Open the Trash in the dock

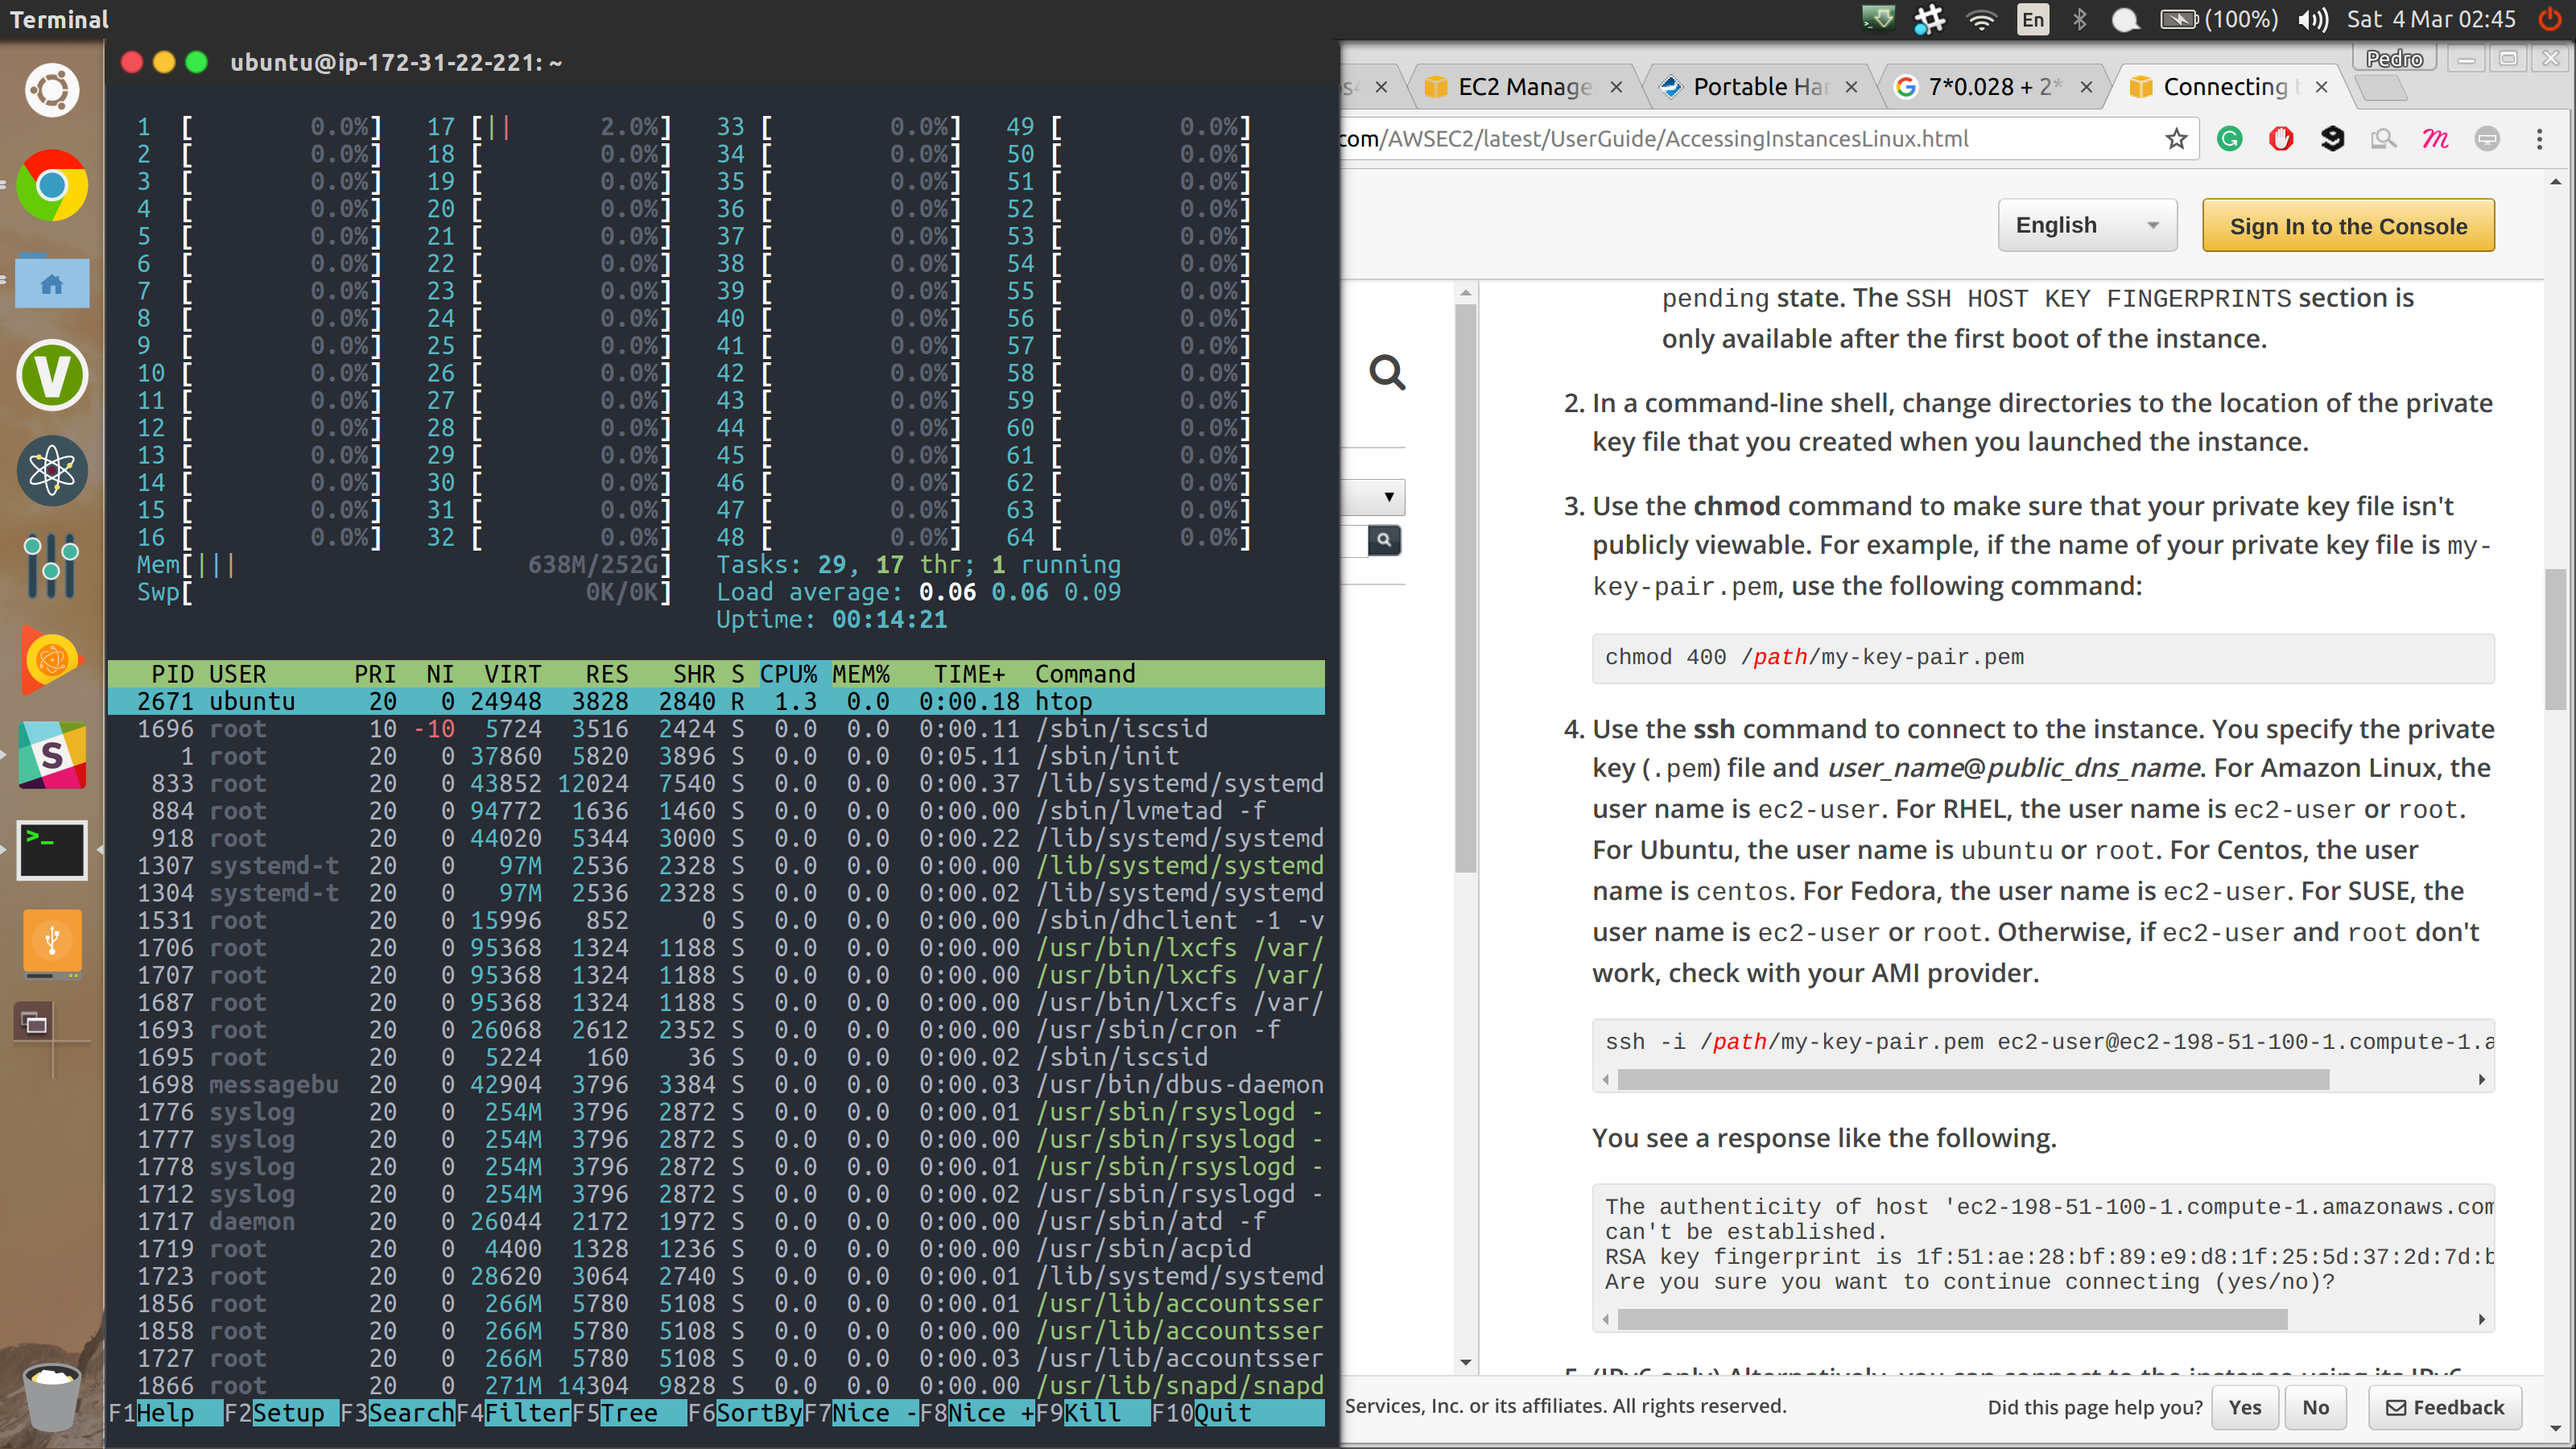point(52,1394)
